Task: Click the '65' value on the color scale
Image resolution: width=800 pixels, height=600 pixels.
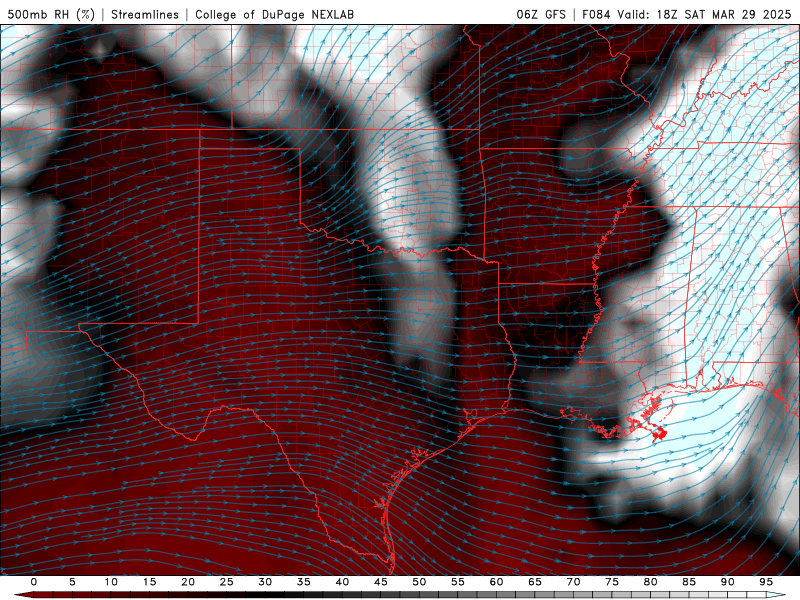Action: point(535,582)
